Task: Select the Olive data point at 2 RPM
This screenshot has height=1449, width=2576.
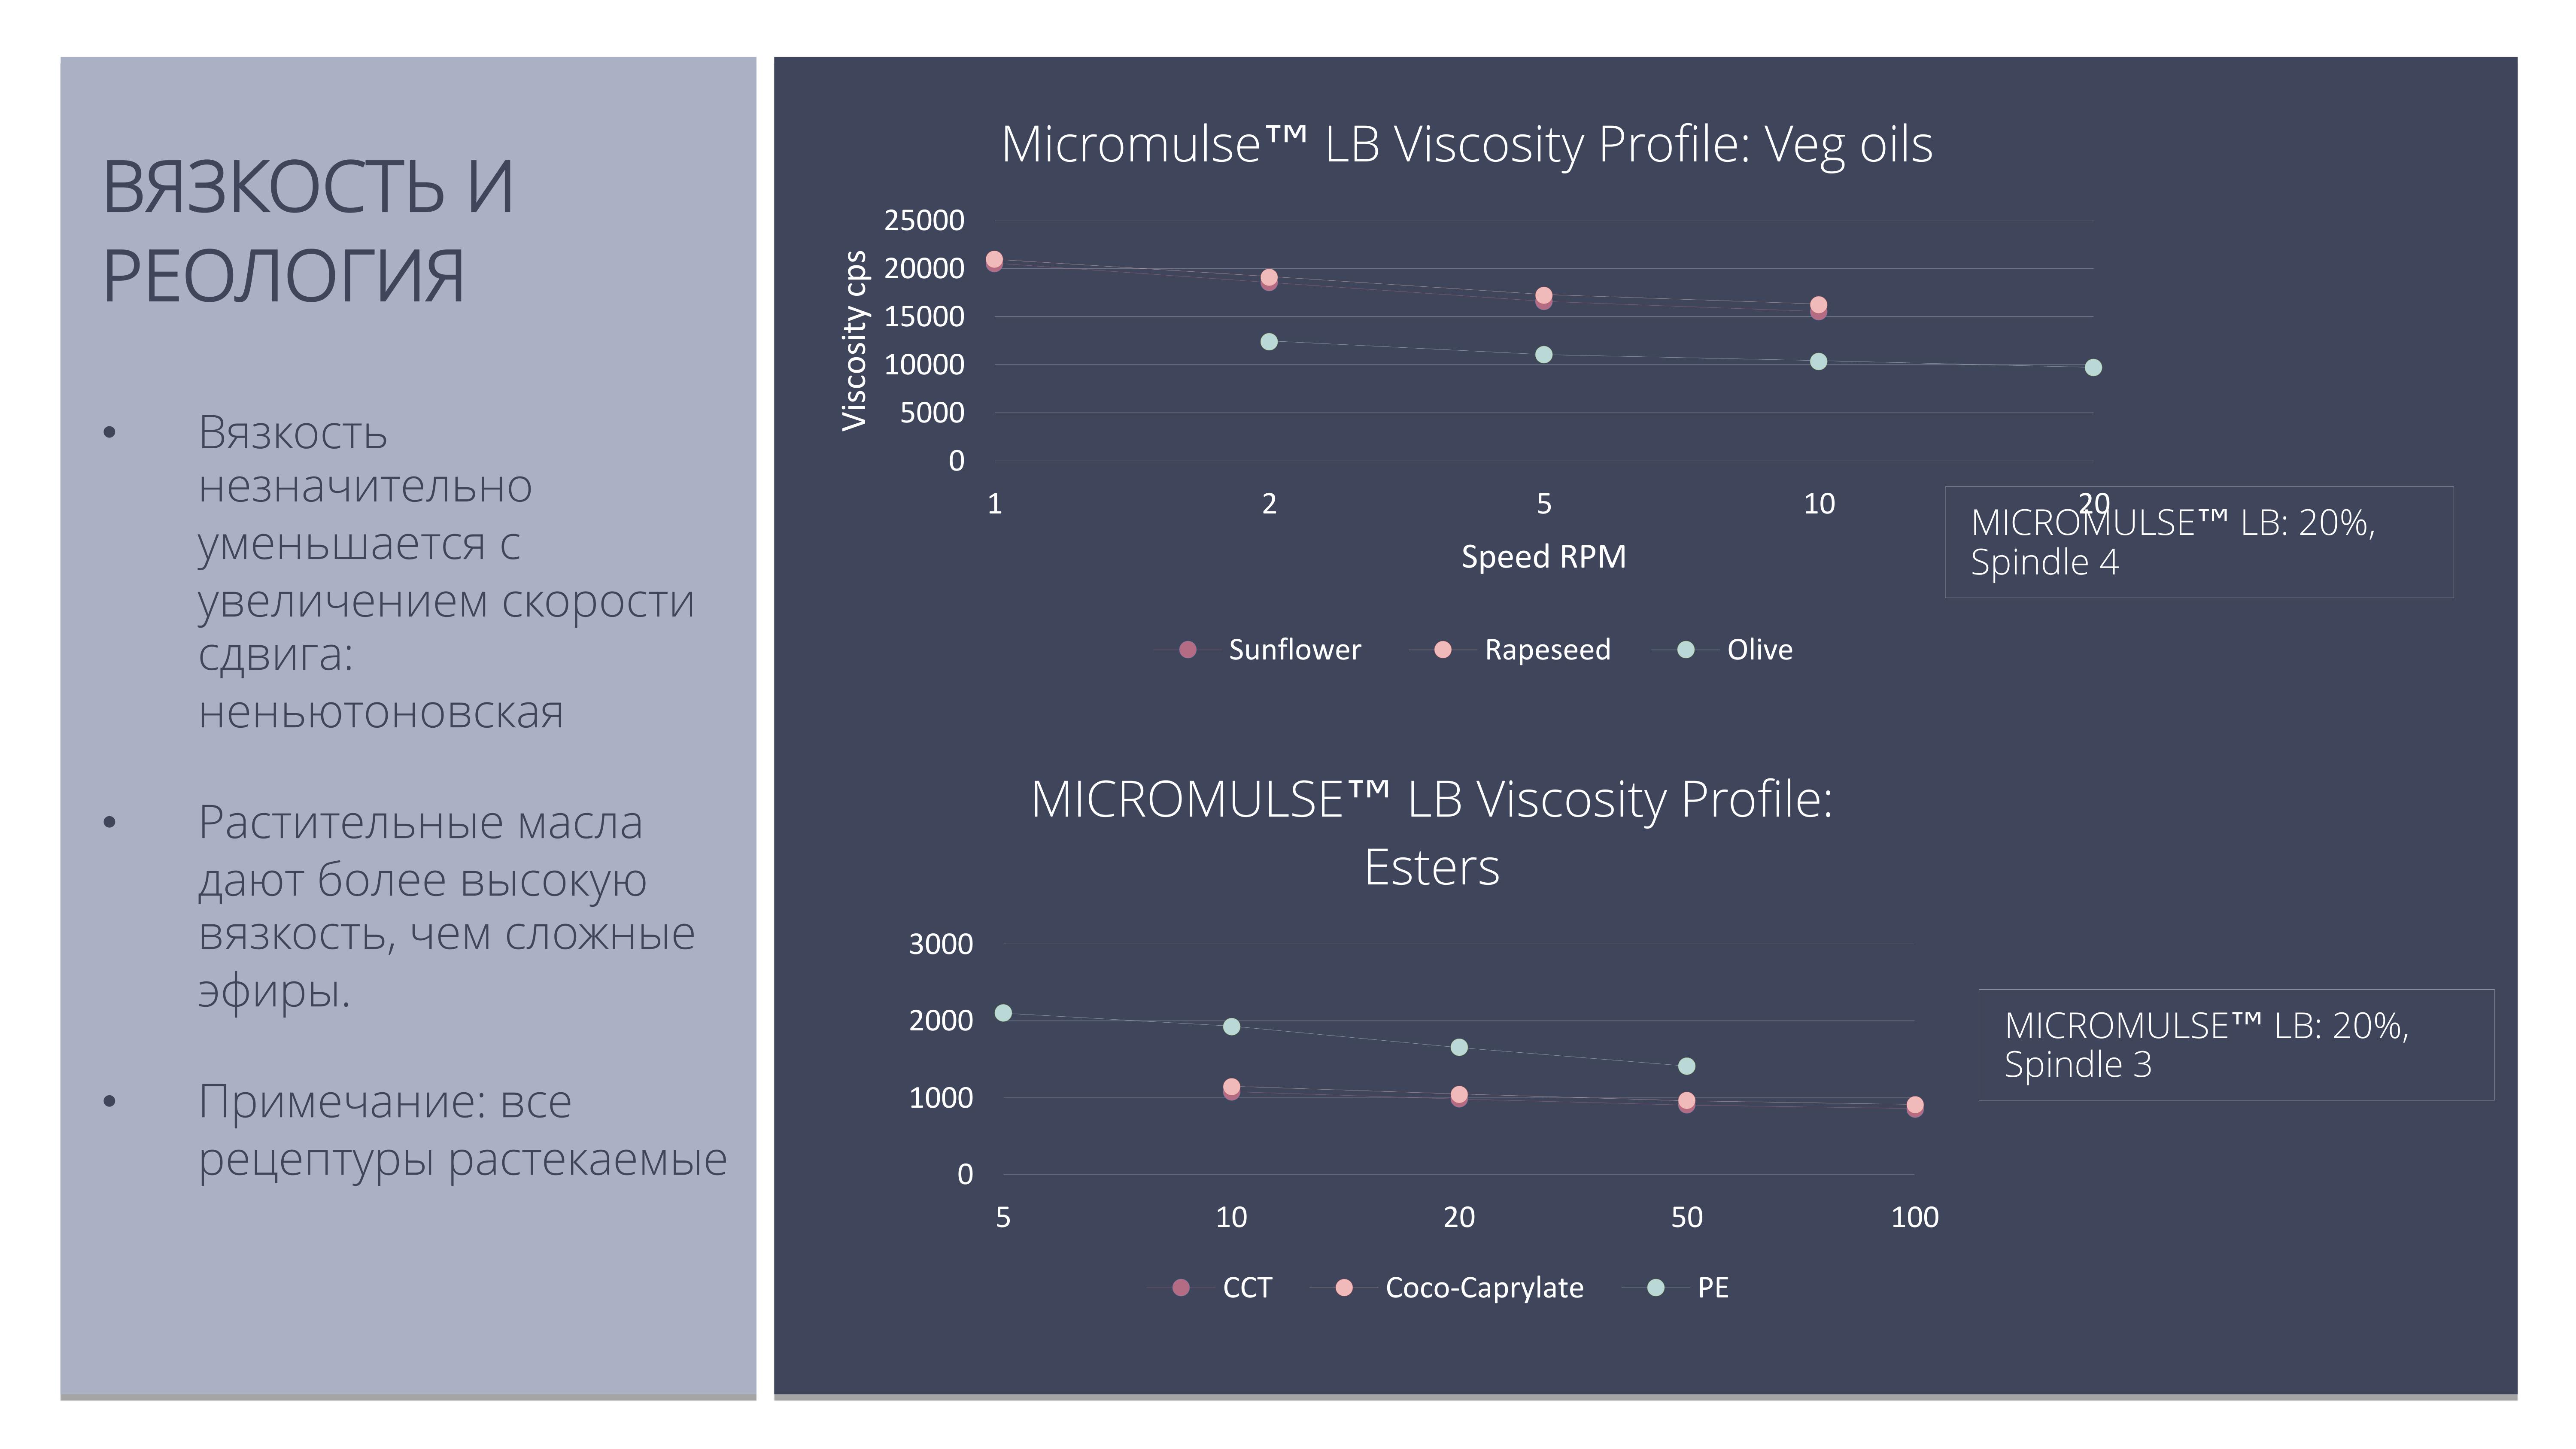Action: click(x=1269, y=342)
